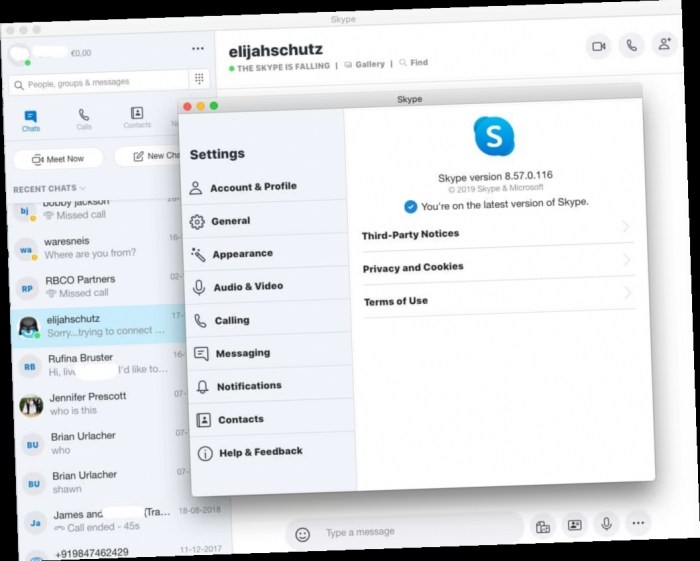Click Find in the chat header
Image resolution: width=700 pixels, height=561 pixels.
(x=414, y=62)
